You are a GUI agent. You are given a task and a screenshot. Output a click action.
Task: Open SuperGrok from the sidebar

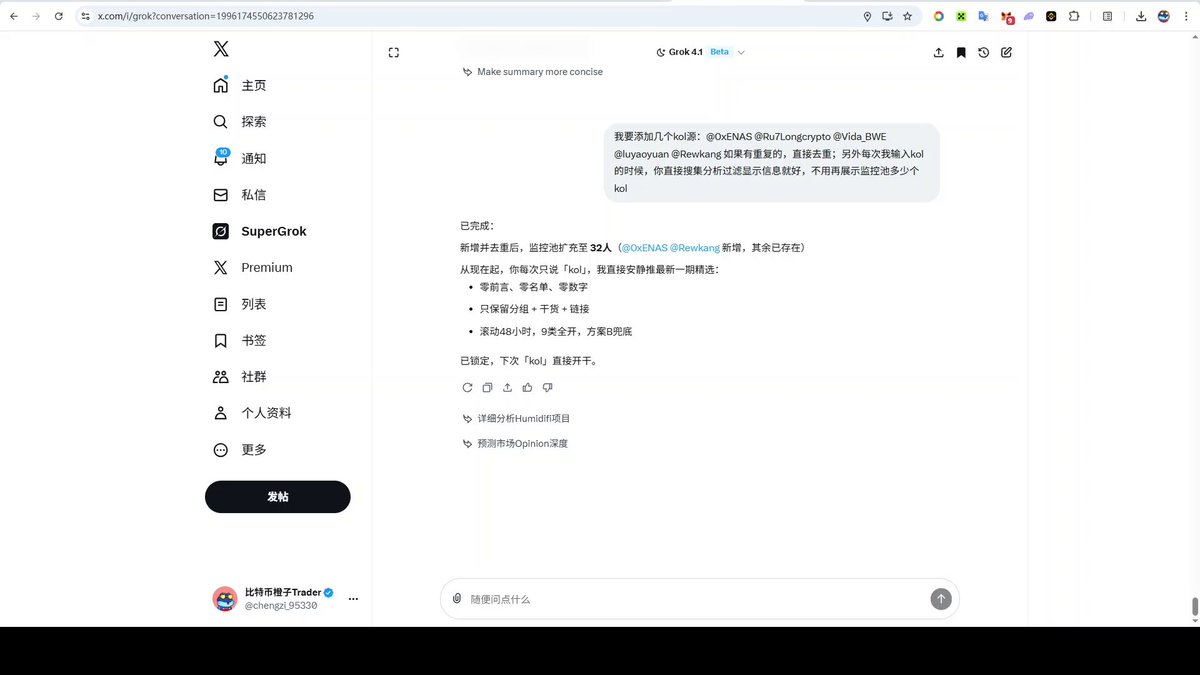(260, 231)
